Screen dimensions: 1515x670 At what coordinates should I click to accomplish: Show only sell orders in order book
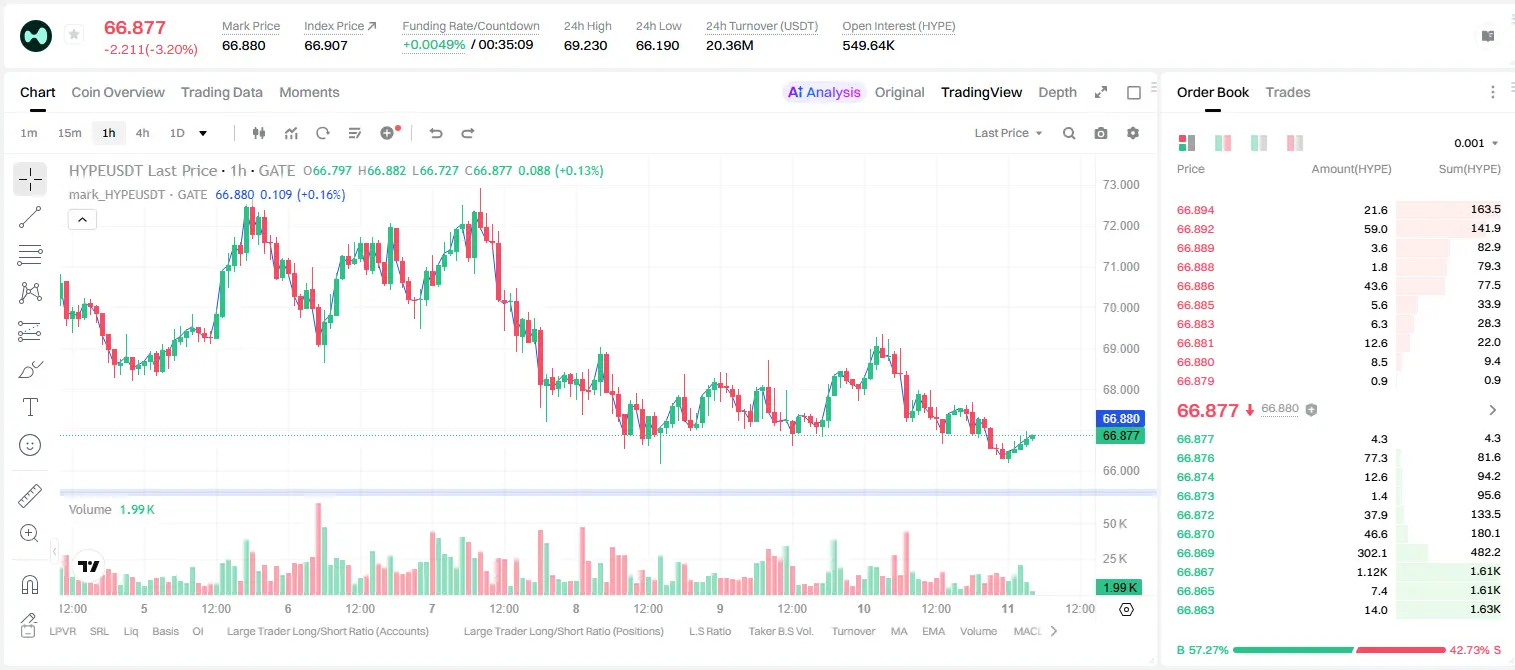tap(1295, 143)
